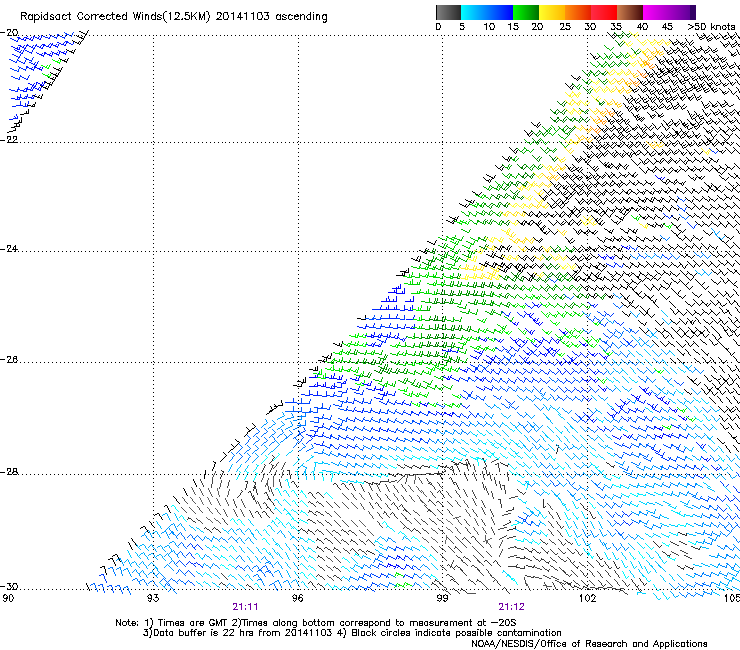
Task: Click the magenta-purple 40-50 knots color segment
Action: click(x=669, y=12)
